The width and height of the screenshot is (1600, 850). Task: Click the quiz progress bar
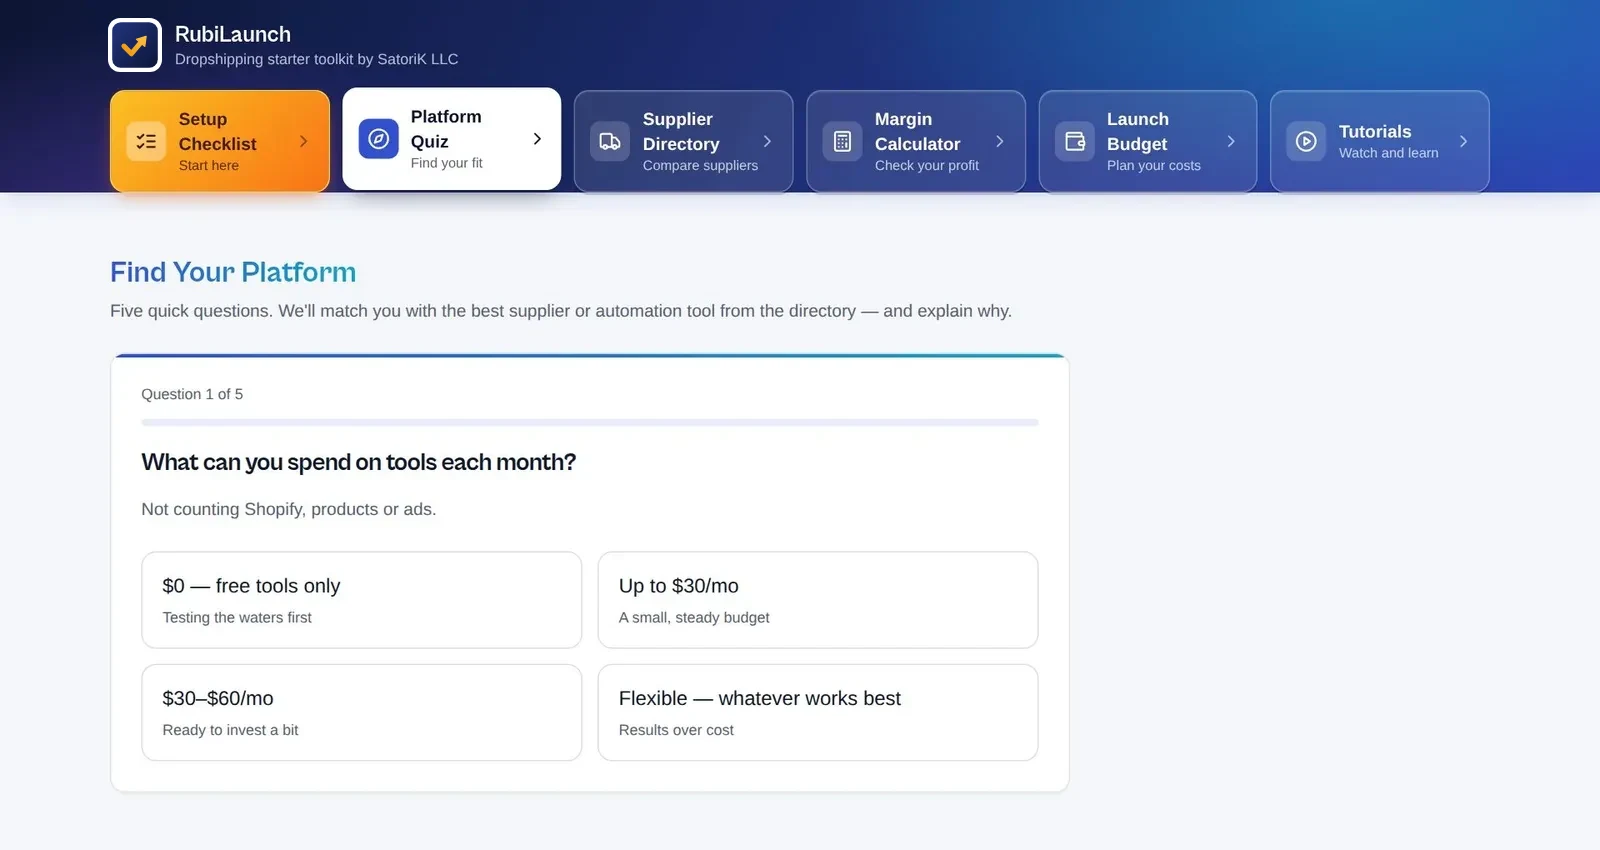pos(590,423)
